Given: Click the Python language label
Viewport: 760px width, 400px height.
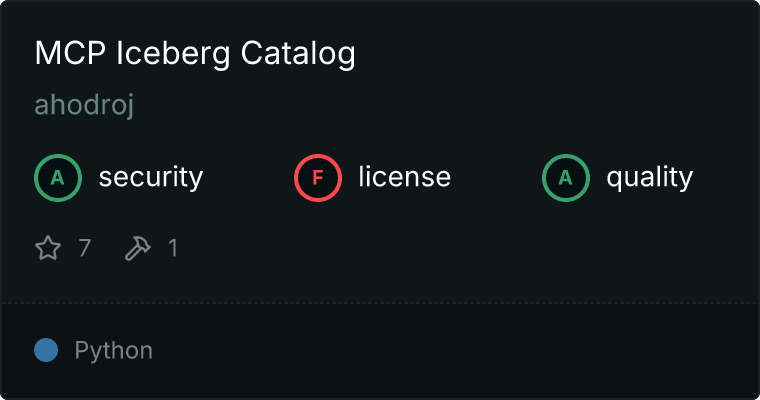Looking at the screenshot, I should point(114,351).
